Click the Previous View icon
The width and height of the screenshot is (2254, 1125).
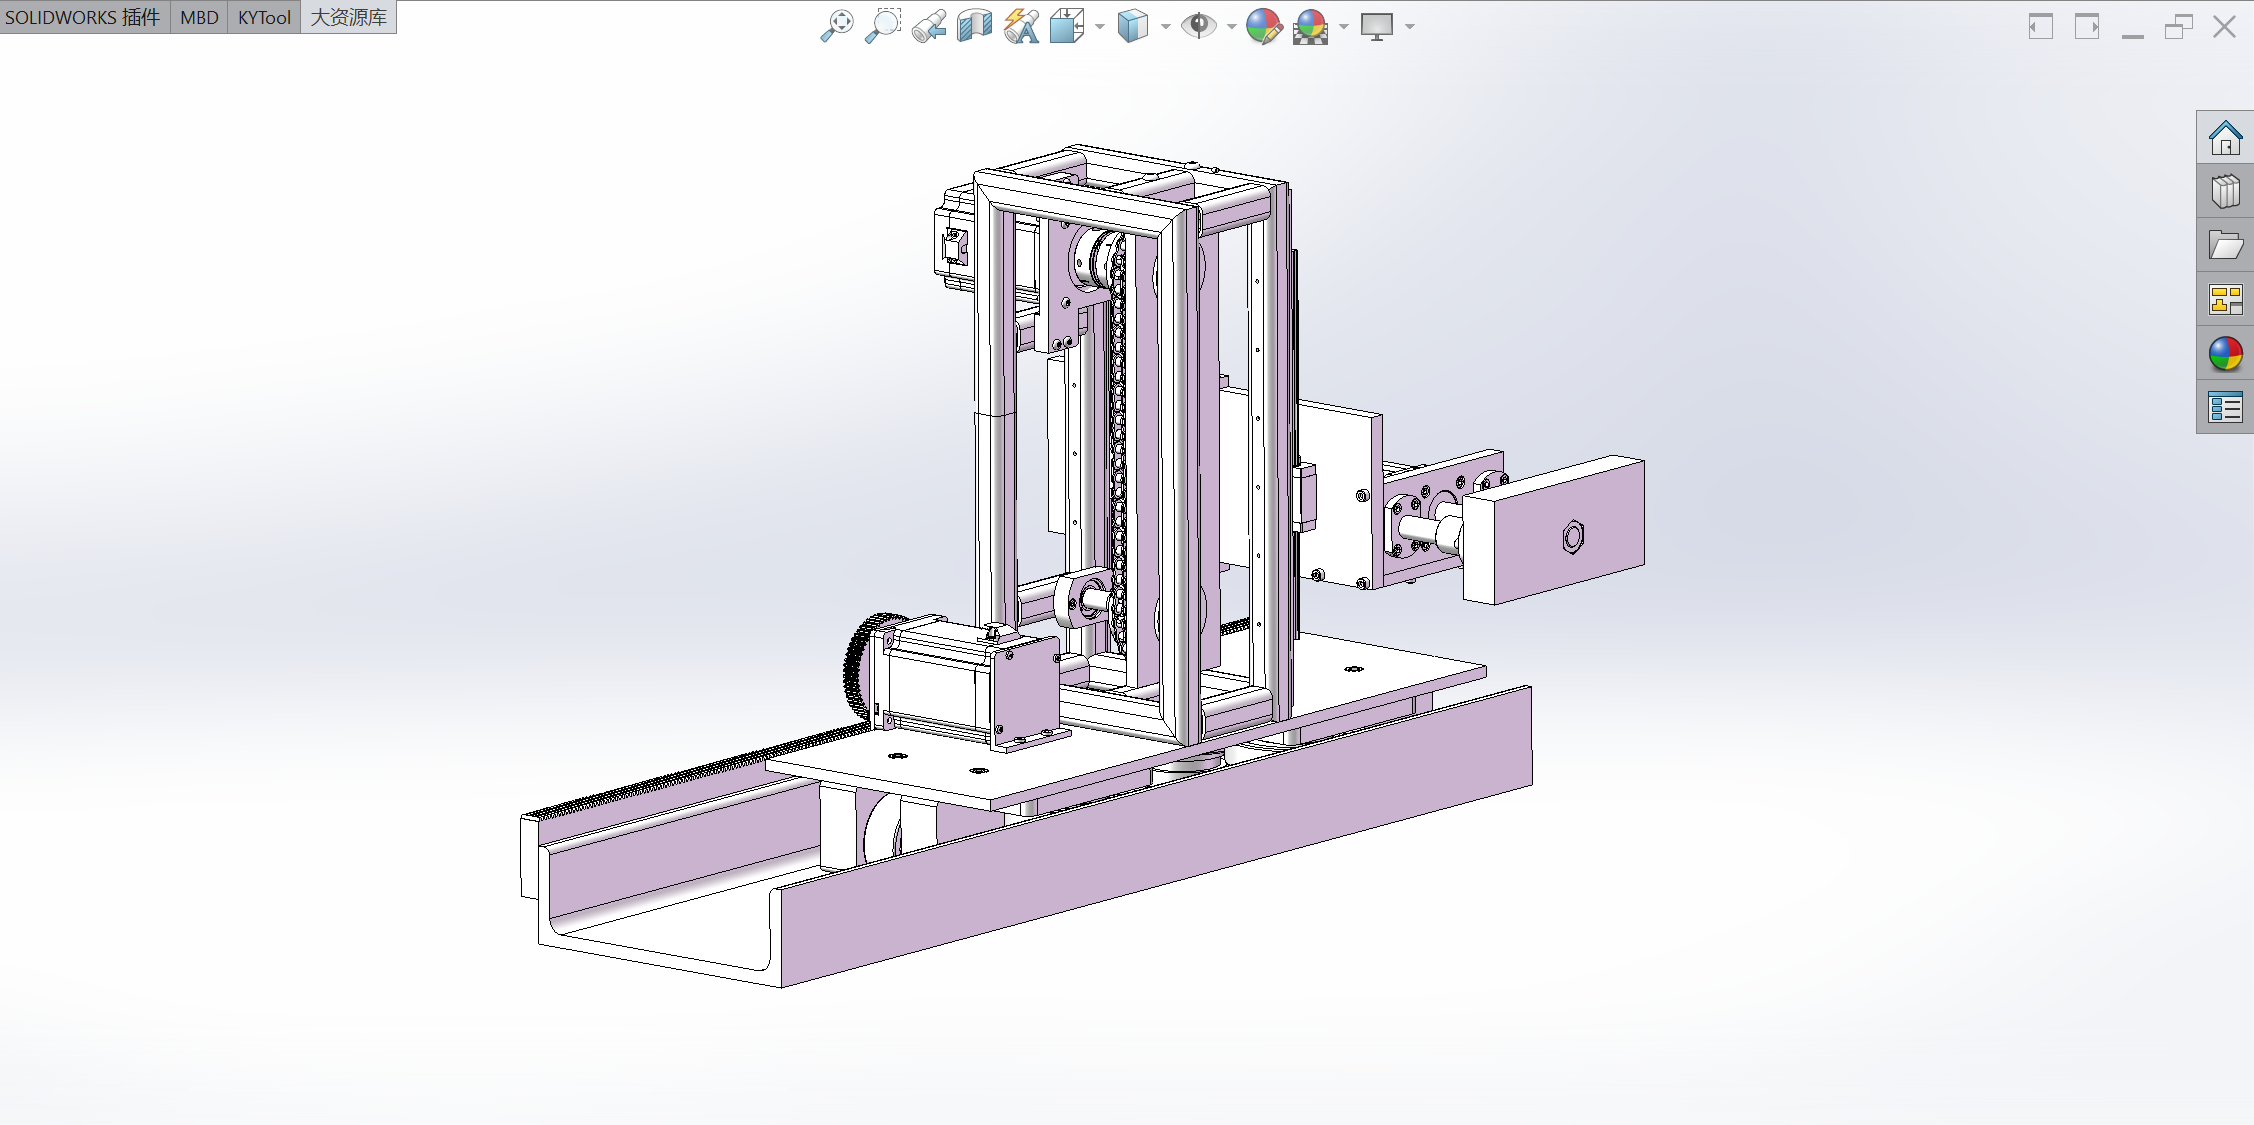[929, 26]
